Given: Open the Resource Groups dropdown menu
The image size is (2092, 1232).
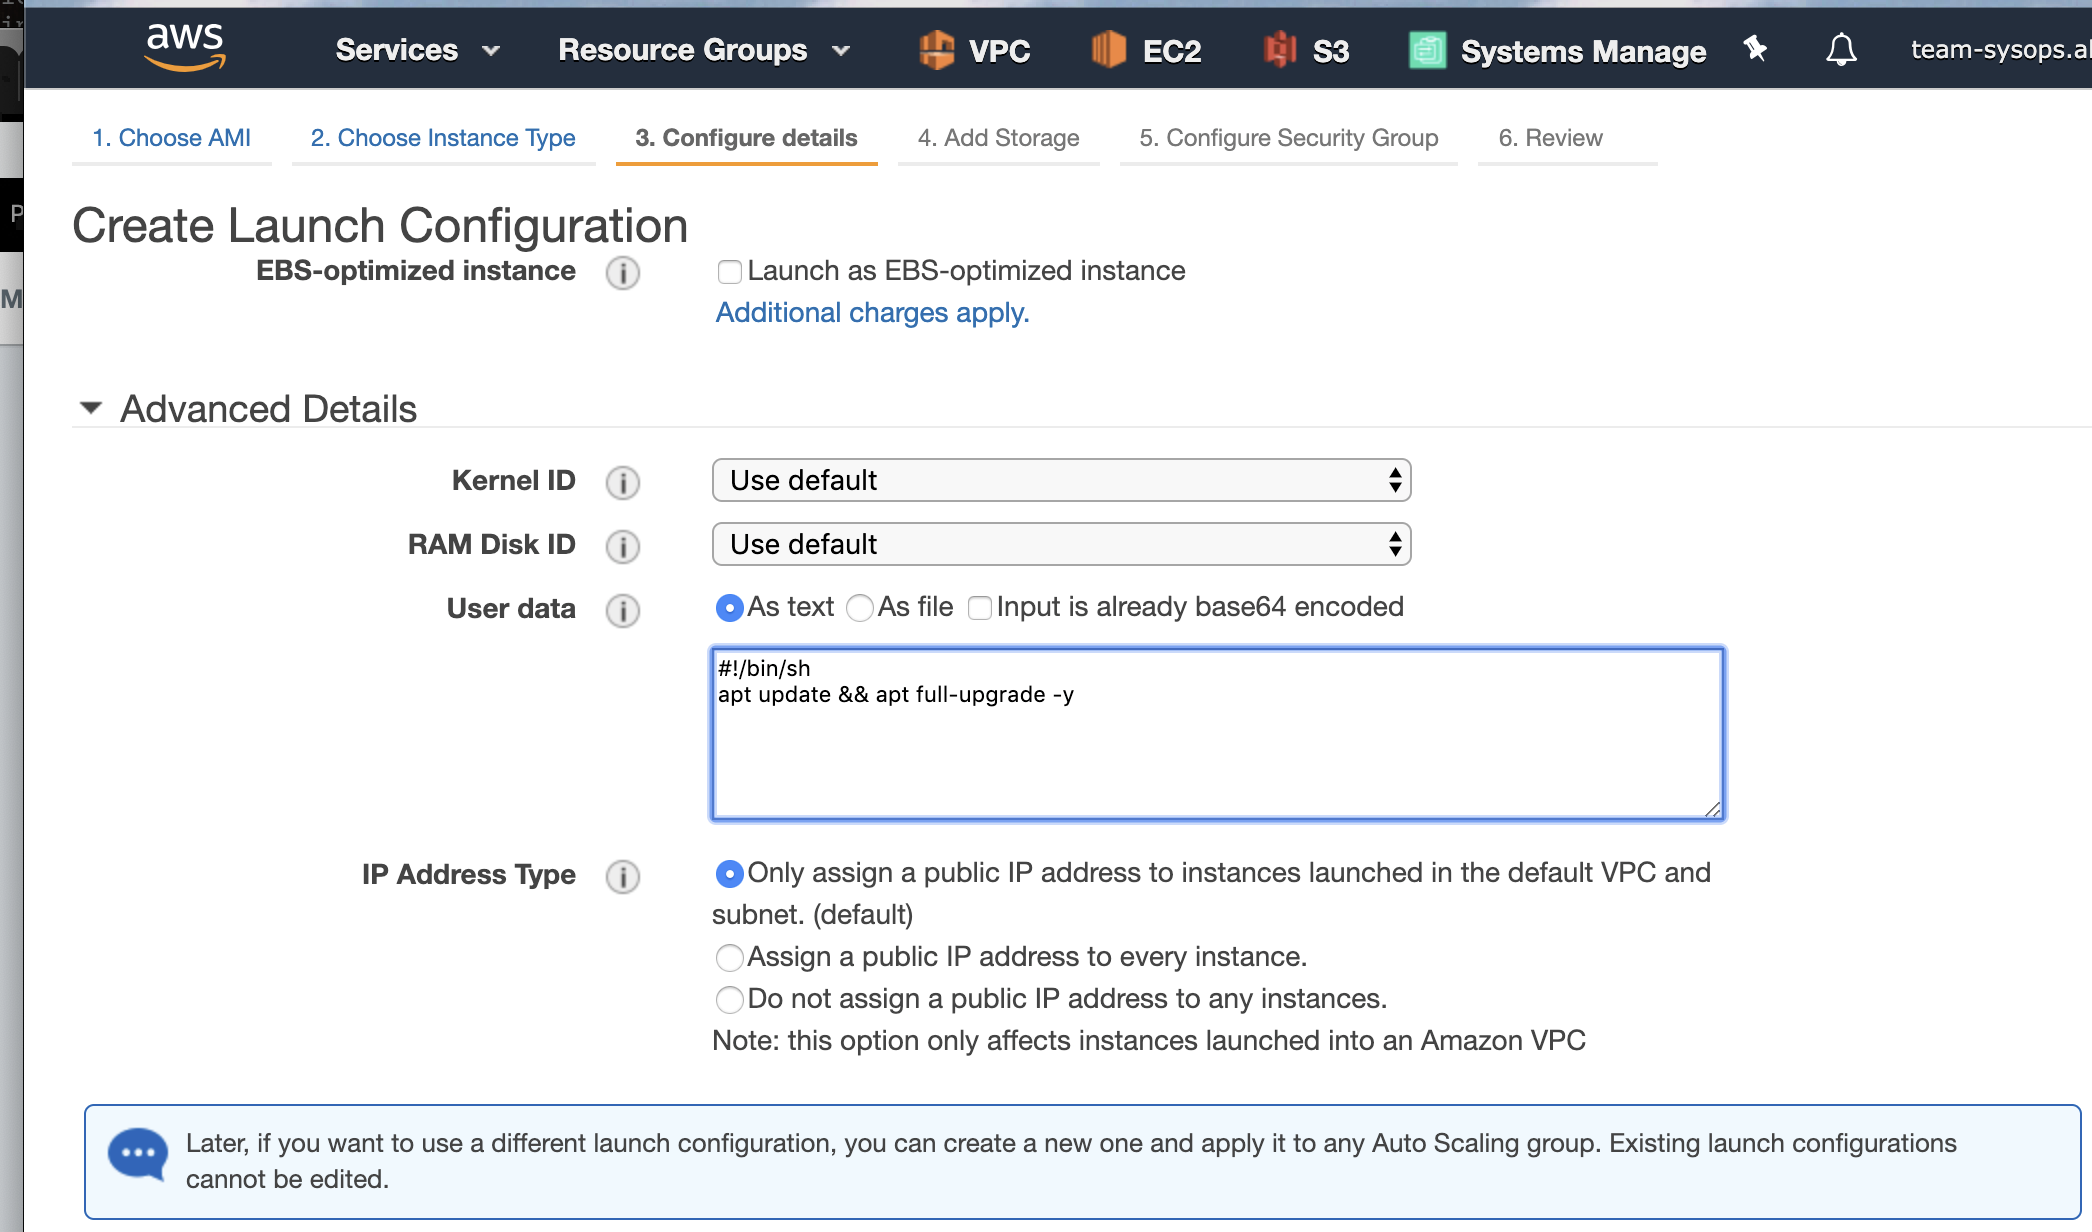Looking at the screenshot, I should (x=704, y=50).
